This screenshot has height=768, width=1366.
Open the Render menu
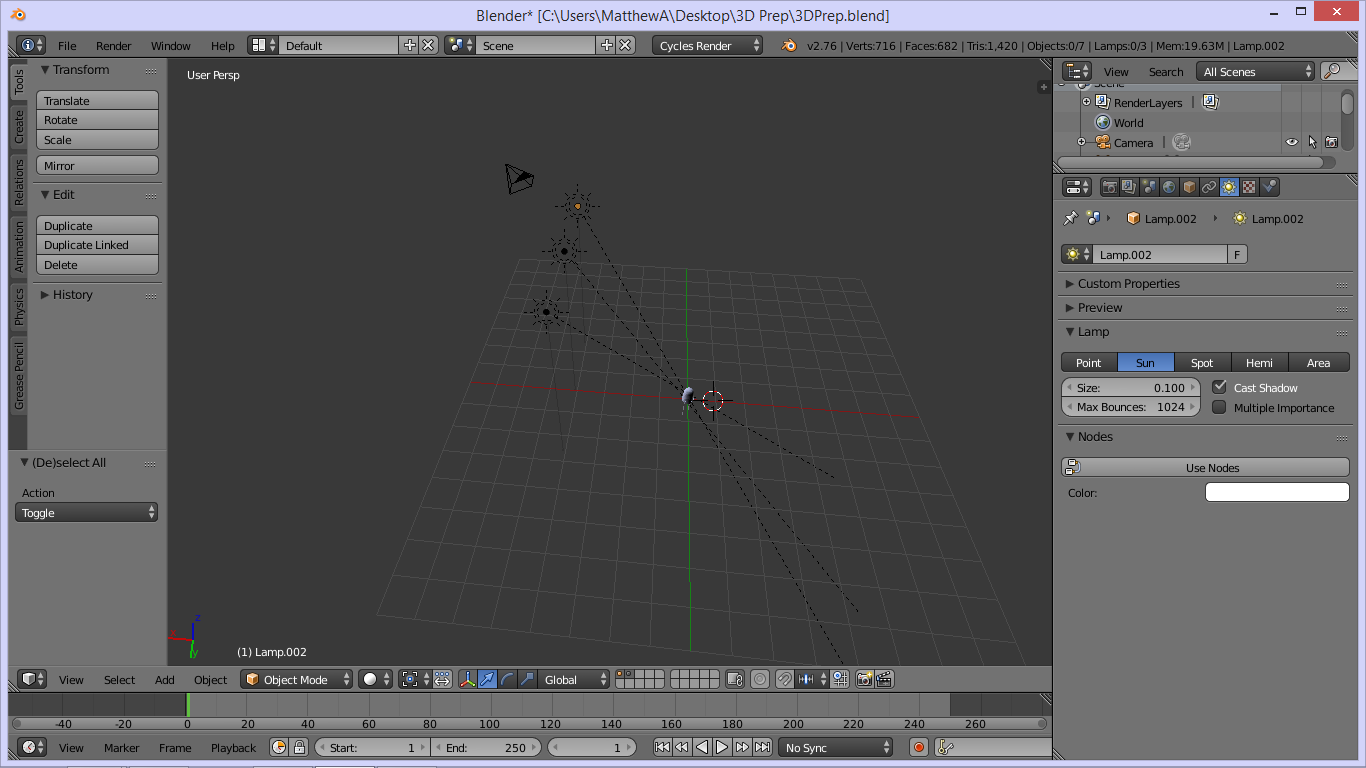[x=114, y=45]
